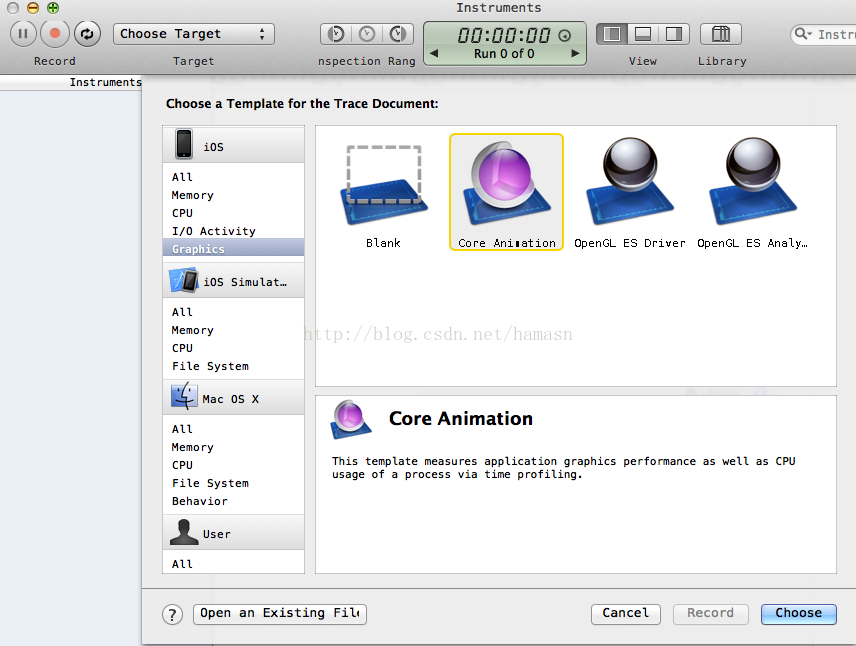The image size is (856, 646).
Task: Select CPU under iOS Simulator
Action: tap(234, 348)
